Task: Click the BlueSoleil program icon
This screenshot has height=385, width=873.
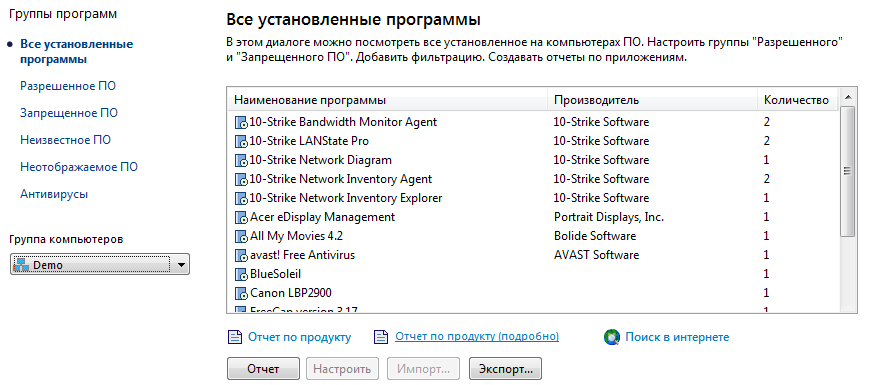Action: [x=241, y=274]
